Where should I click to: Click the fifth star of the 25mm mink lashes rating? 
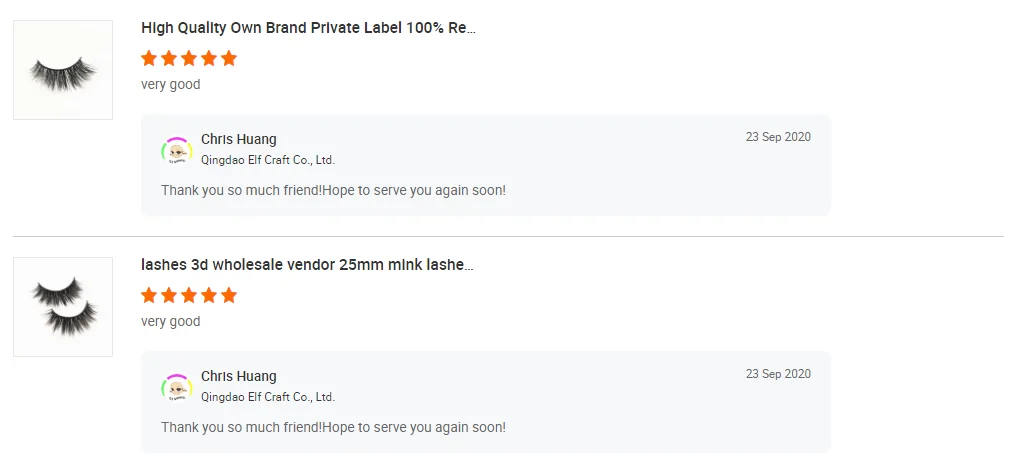click(x=229, y=295)
